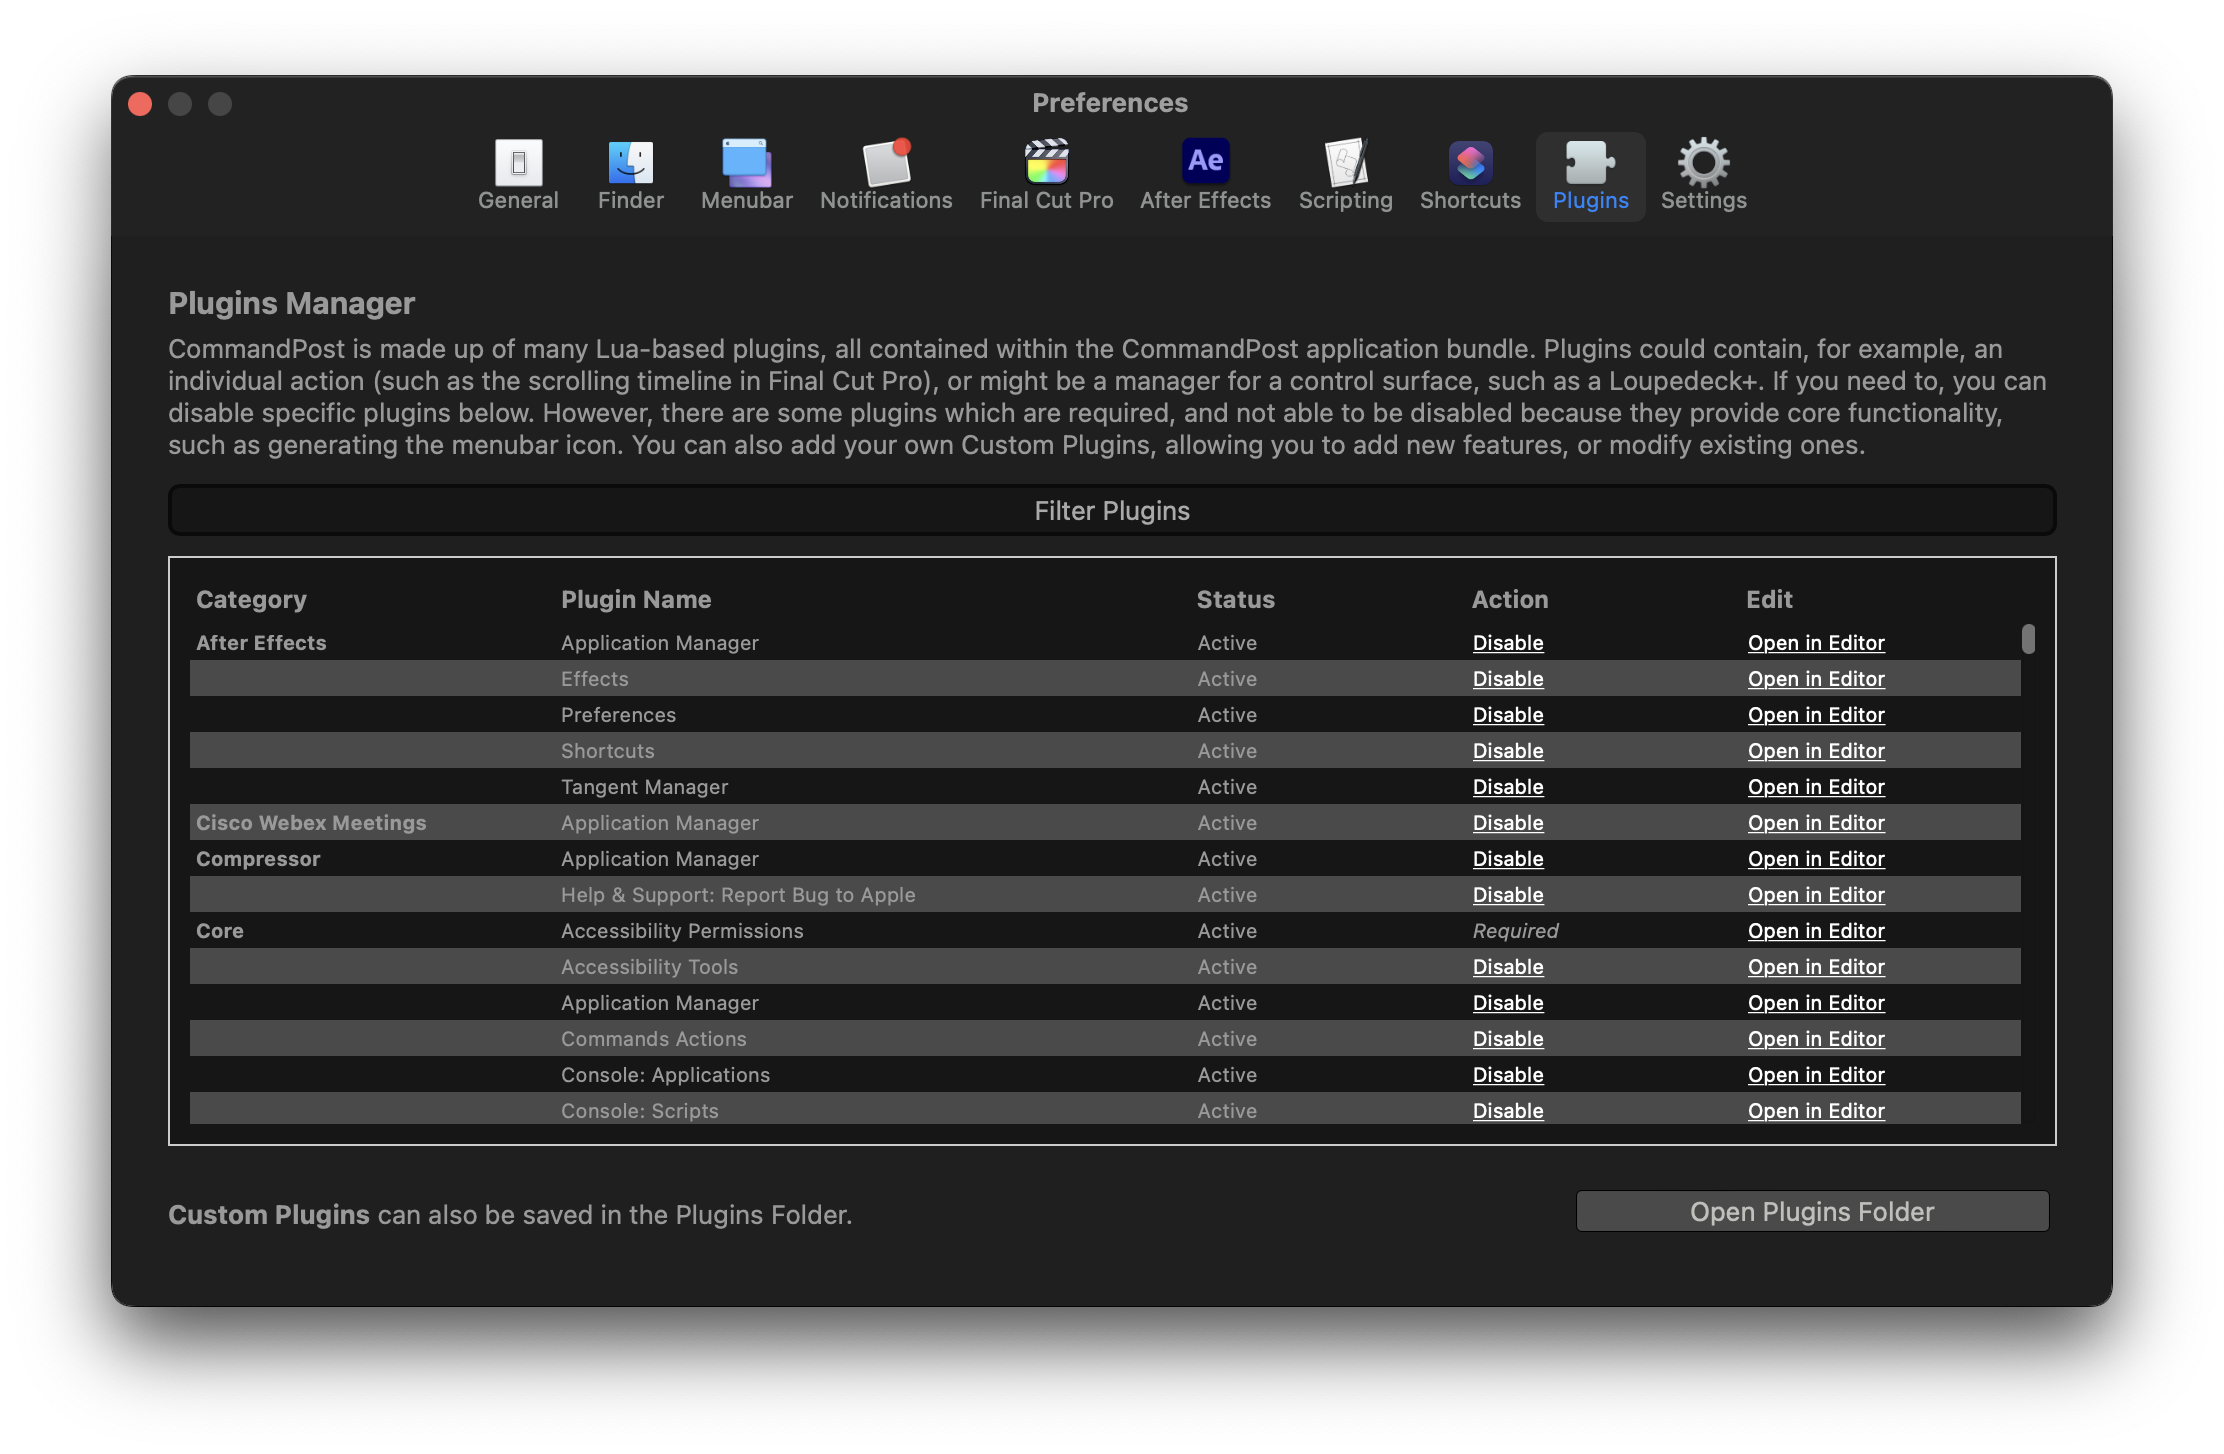Click the Core category label
Image resolution: width=2224 pixels, height=1454 pixels.
220,931
